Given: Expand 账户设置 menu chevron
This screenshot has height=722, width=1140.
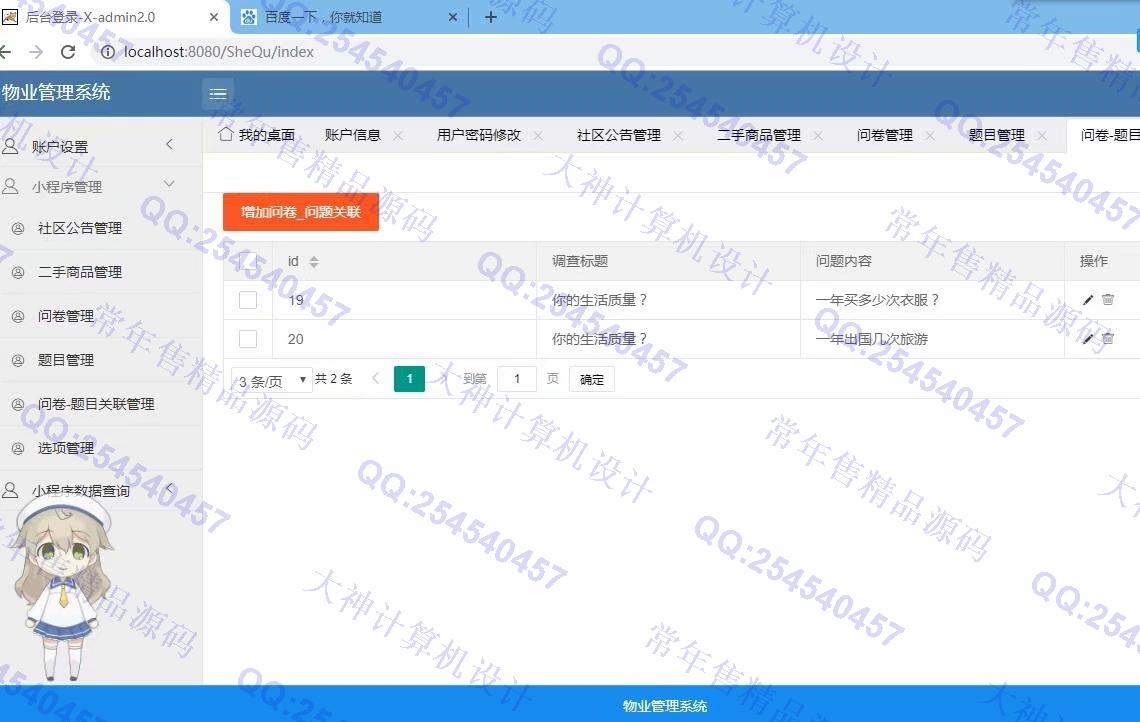Looking at the screenshot, I should (169, 144).
